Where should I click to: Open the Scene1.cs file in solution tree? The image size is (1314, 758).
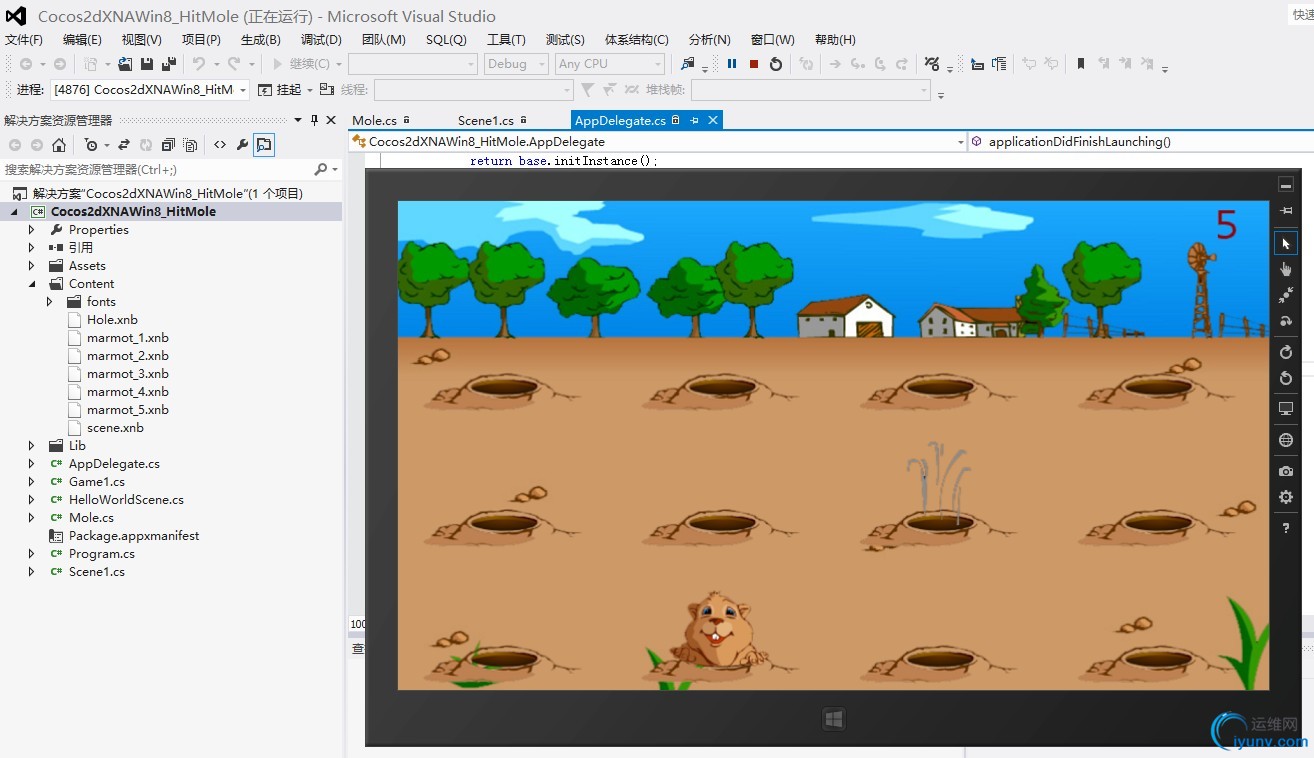tap(96, 572)
